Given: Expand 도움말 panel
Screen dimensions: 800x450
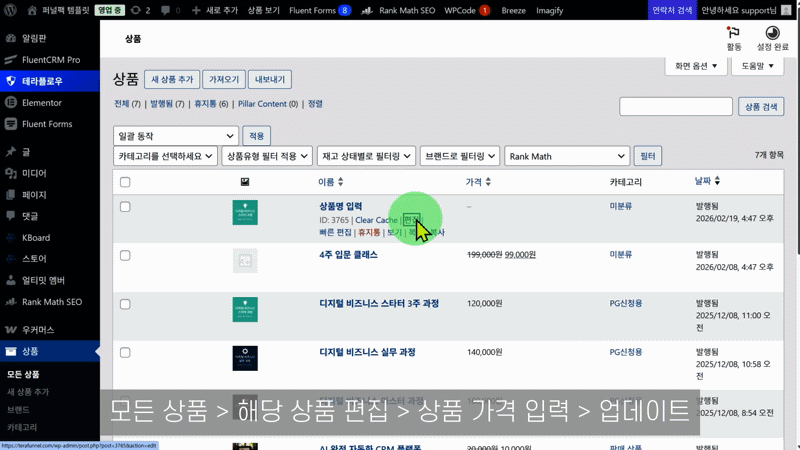Looking at the screenshot, I should [757, 66].
